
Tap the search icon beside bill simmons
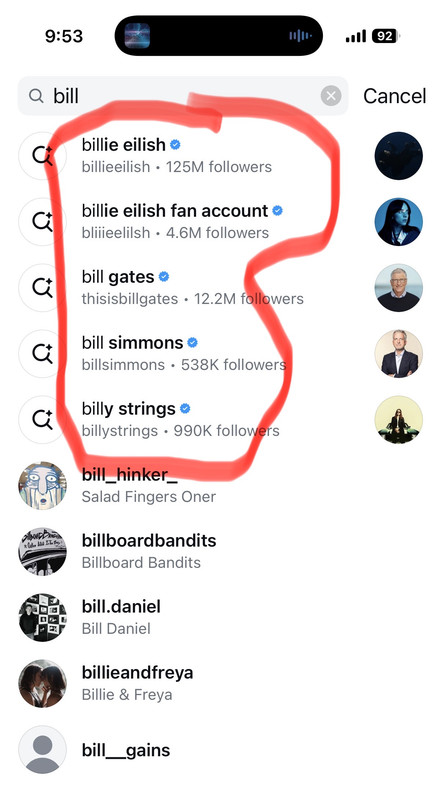[x=42, y=353]
